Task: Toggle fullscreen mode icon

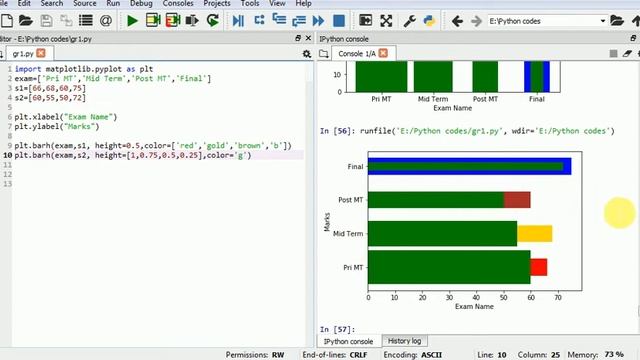Action: pyautogui.click(x=386, y=20)
